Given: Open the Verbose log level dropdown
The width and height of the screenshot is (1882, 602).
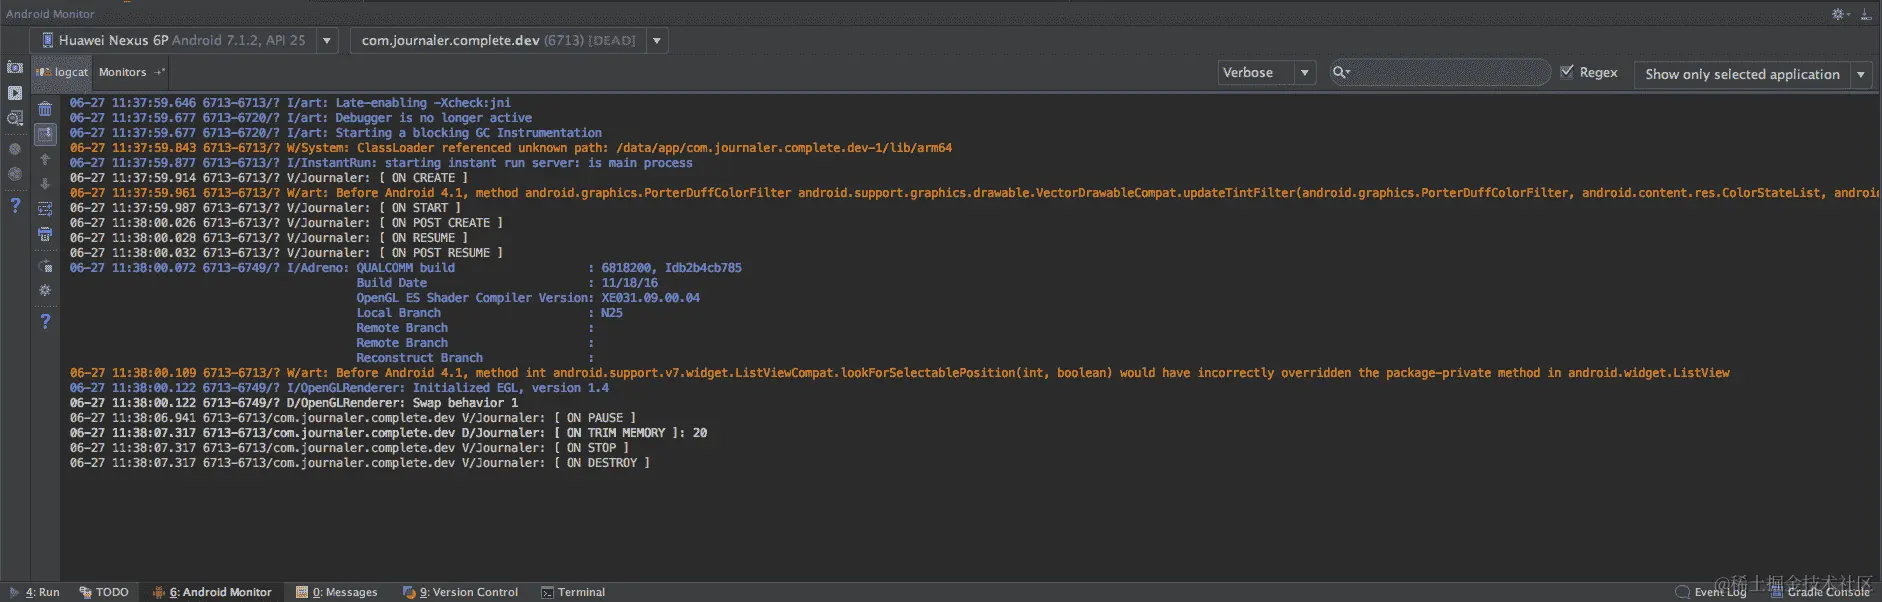Looking at the screenshot, I should tap(1266, 72).
